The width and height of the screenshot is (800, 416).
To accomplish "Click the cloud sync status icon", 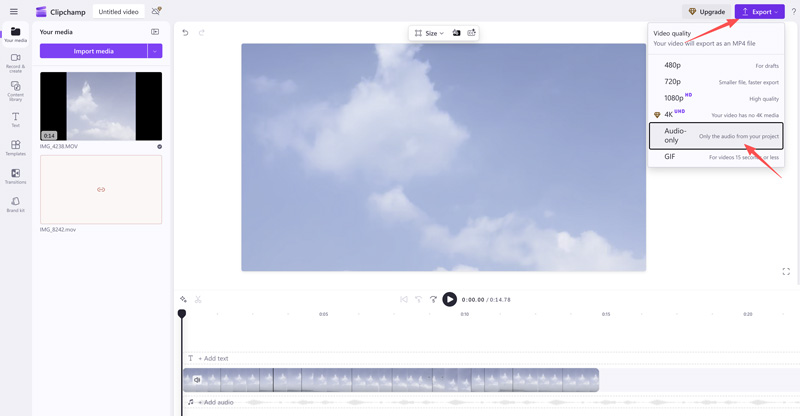I will click(157, 11).
